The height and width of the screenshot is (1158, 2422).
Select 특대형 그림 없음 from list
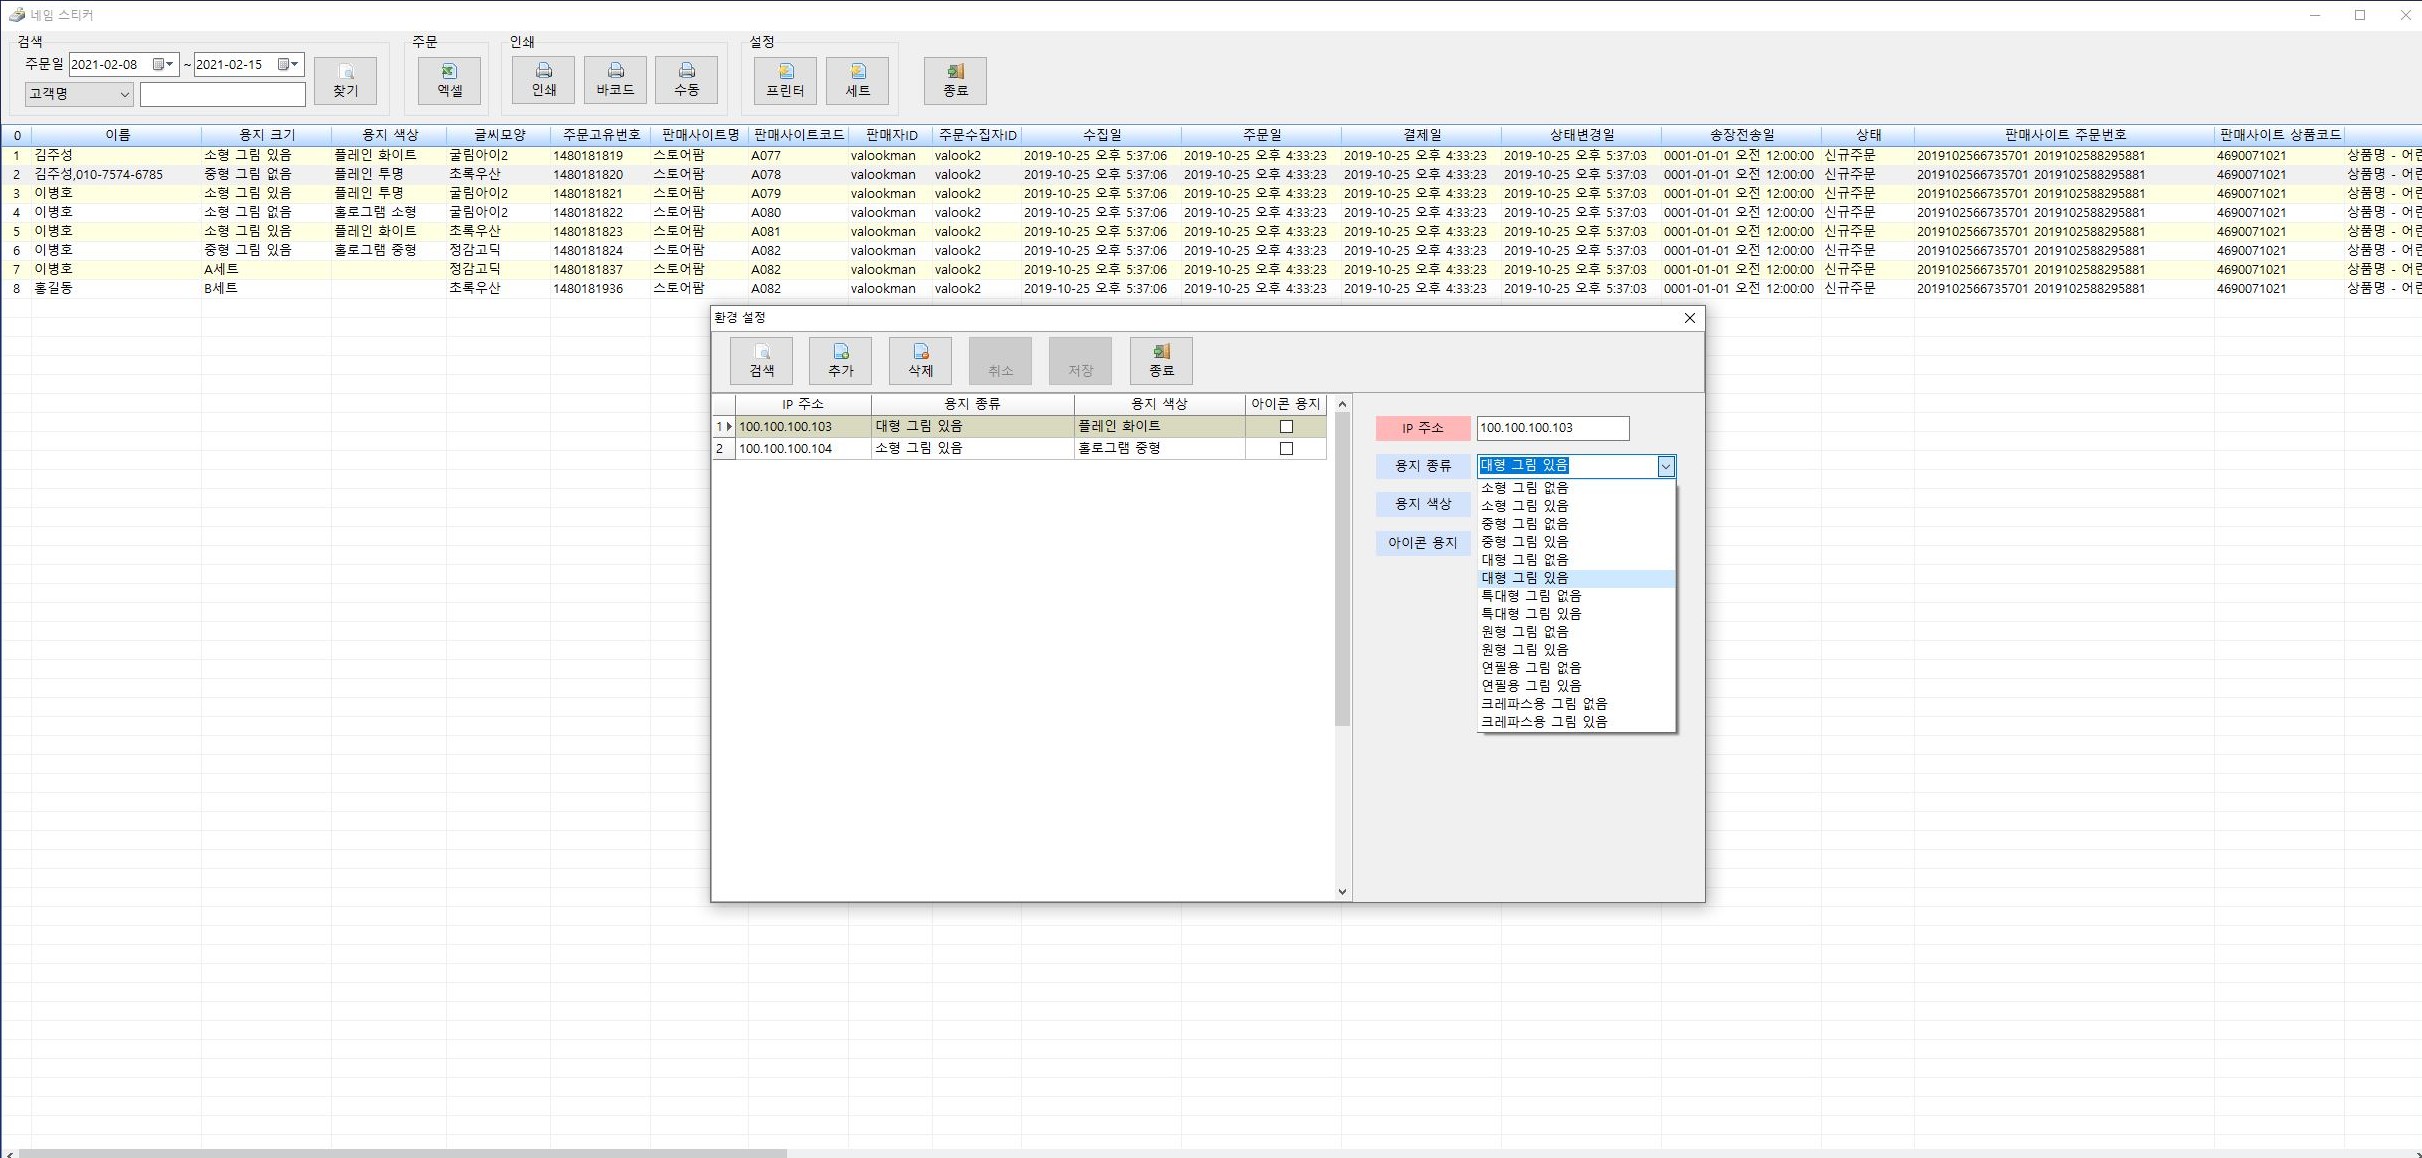point(1530,596)
